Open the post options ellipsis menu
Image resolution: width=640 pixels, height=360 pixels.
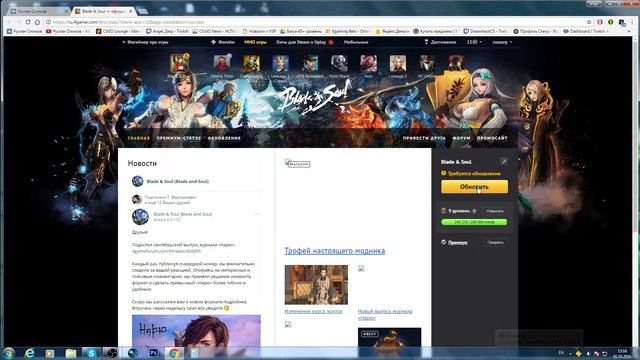pyautogui.click(x=257, y=214)
